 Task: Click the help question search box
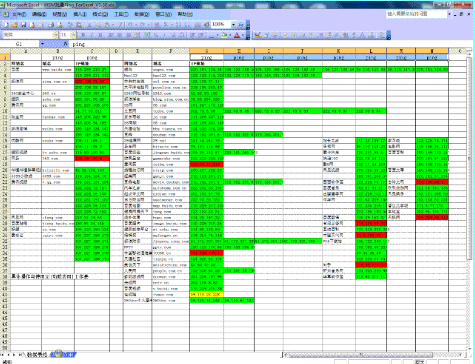tap(416, 14)
